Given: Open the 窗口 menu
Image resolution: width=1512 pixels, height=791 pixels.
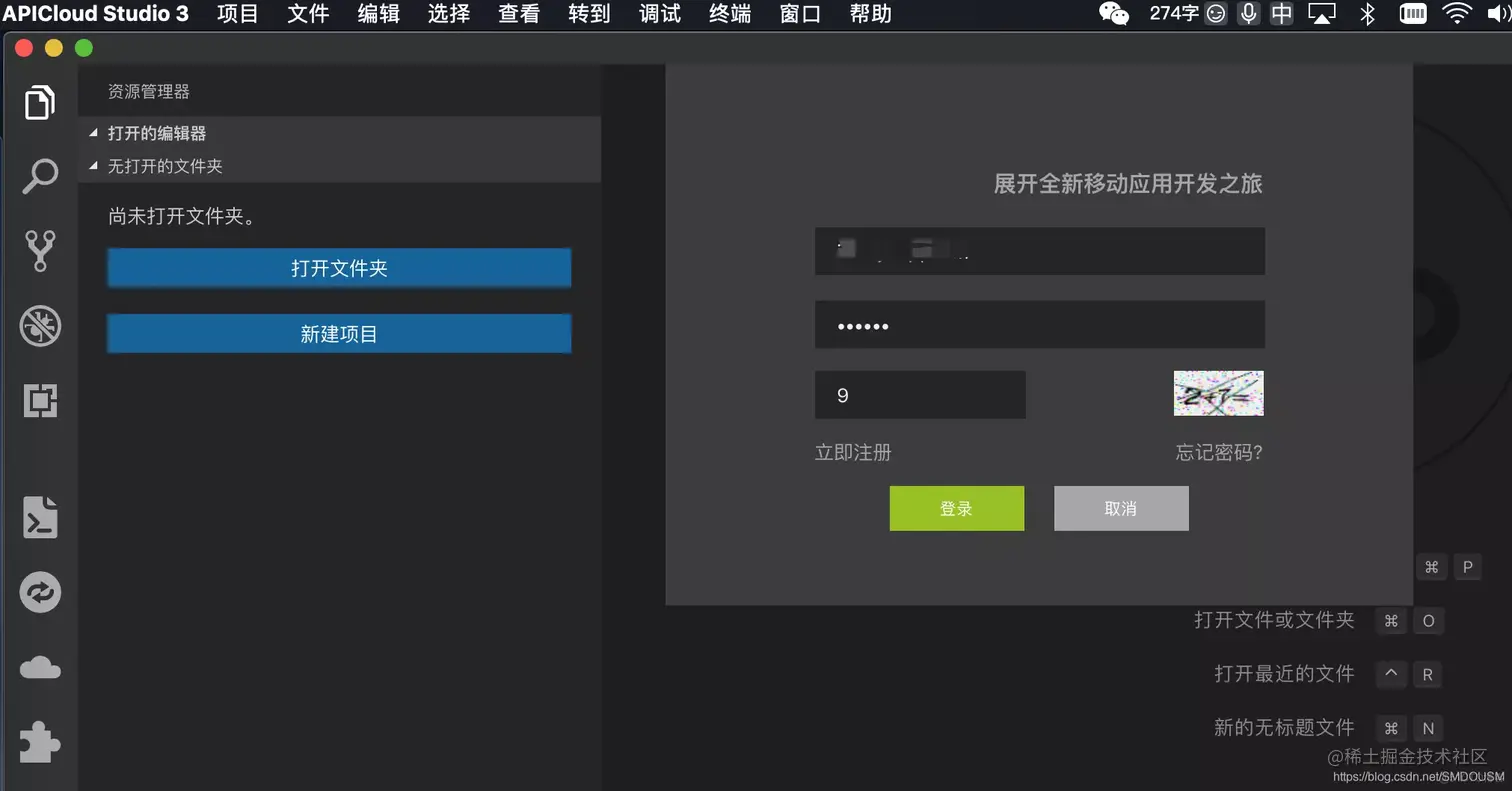Looking at the screenshot, I should (800, 14).
